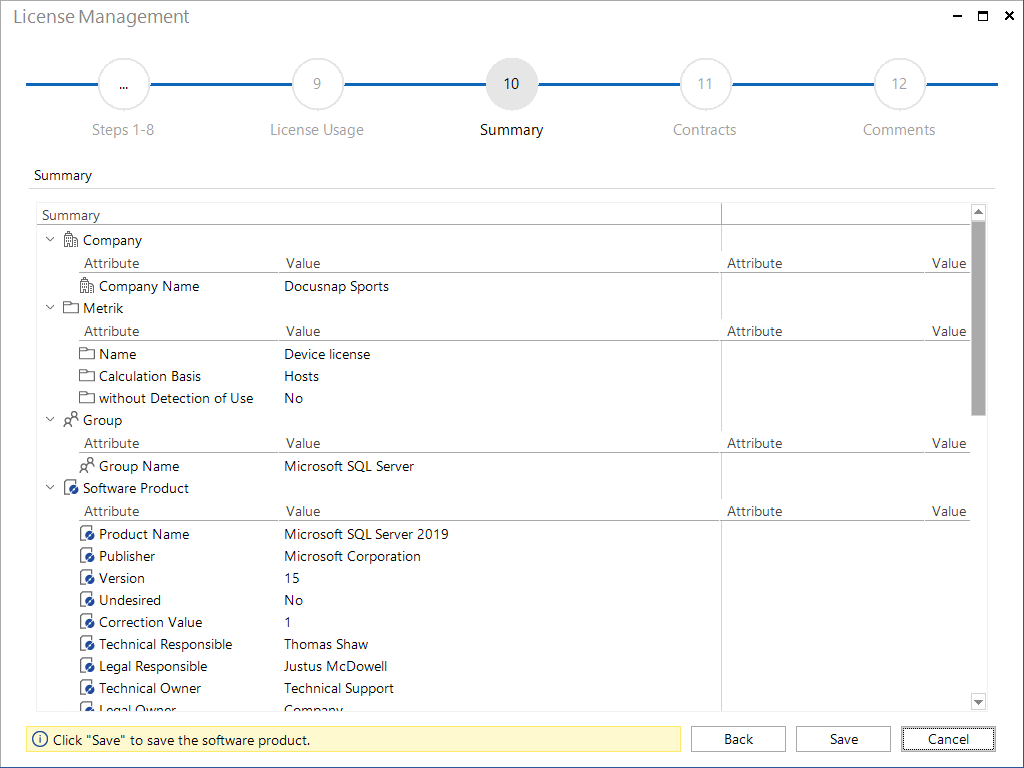Click the Product Name row icon
Viewport: 1024px width, 768px height.
[88, 534]
